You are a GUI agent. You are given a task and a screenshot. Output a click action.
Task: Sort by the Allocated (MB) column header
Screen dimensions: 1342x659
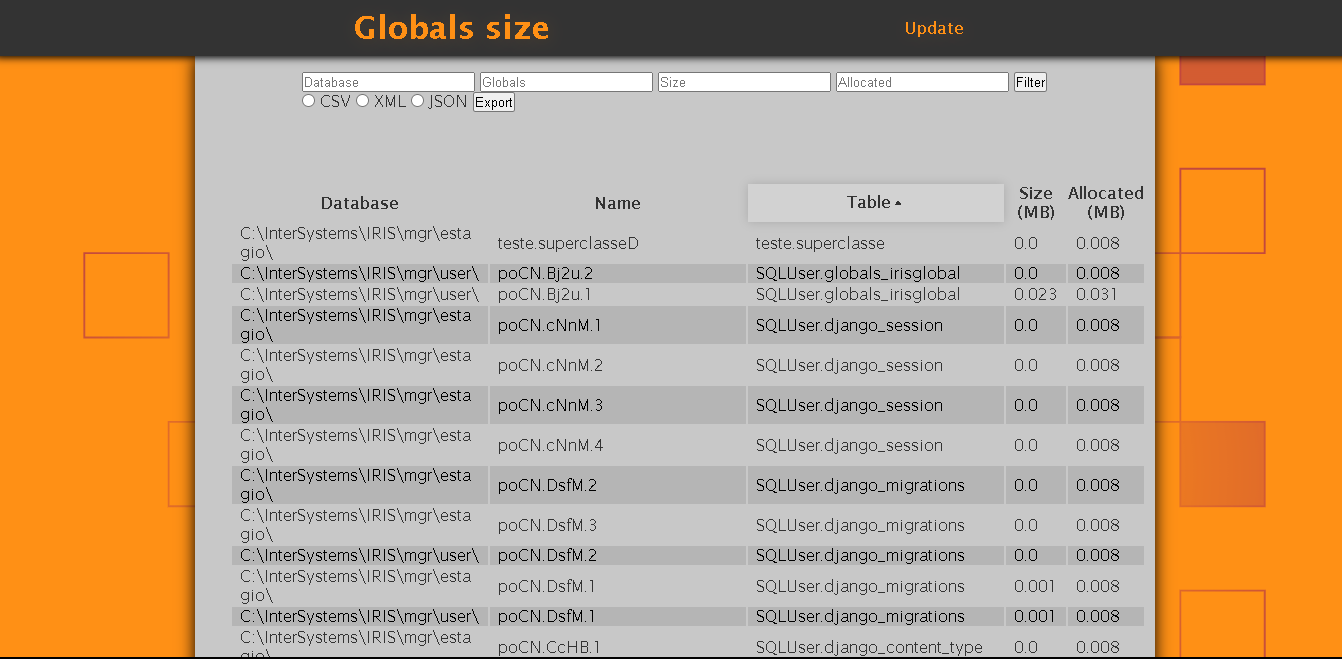pos(1106,202)
